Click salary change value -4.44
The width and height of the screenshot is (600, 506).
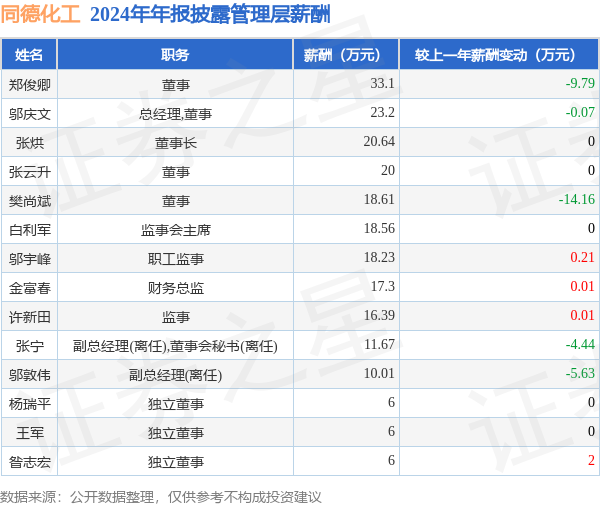tap(580, 344)
